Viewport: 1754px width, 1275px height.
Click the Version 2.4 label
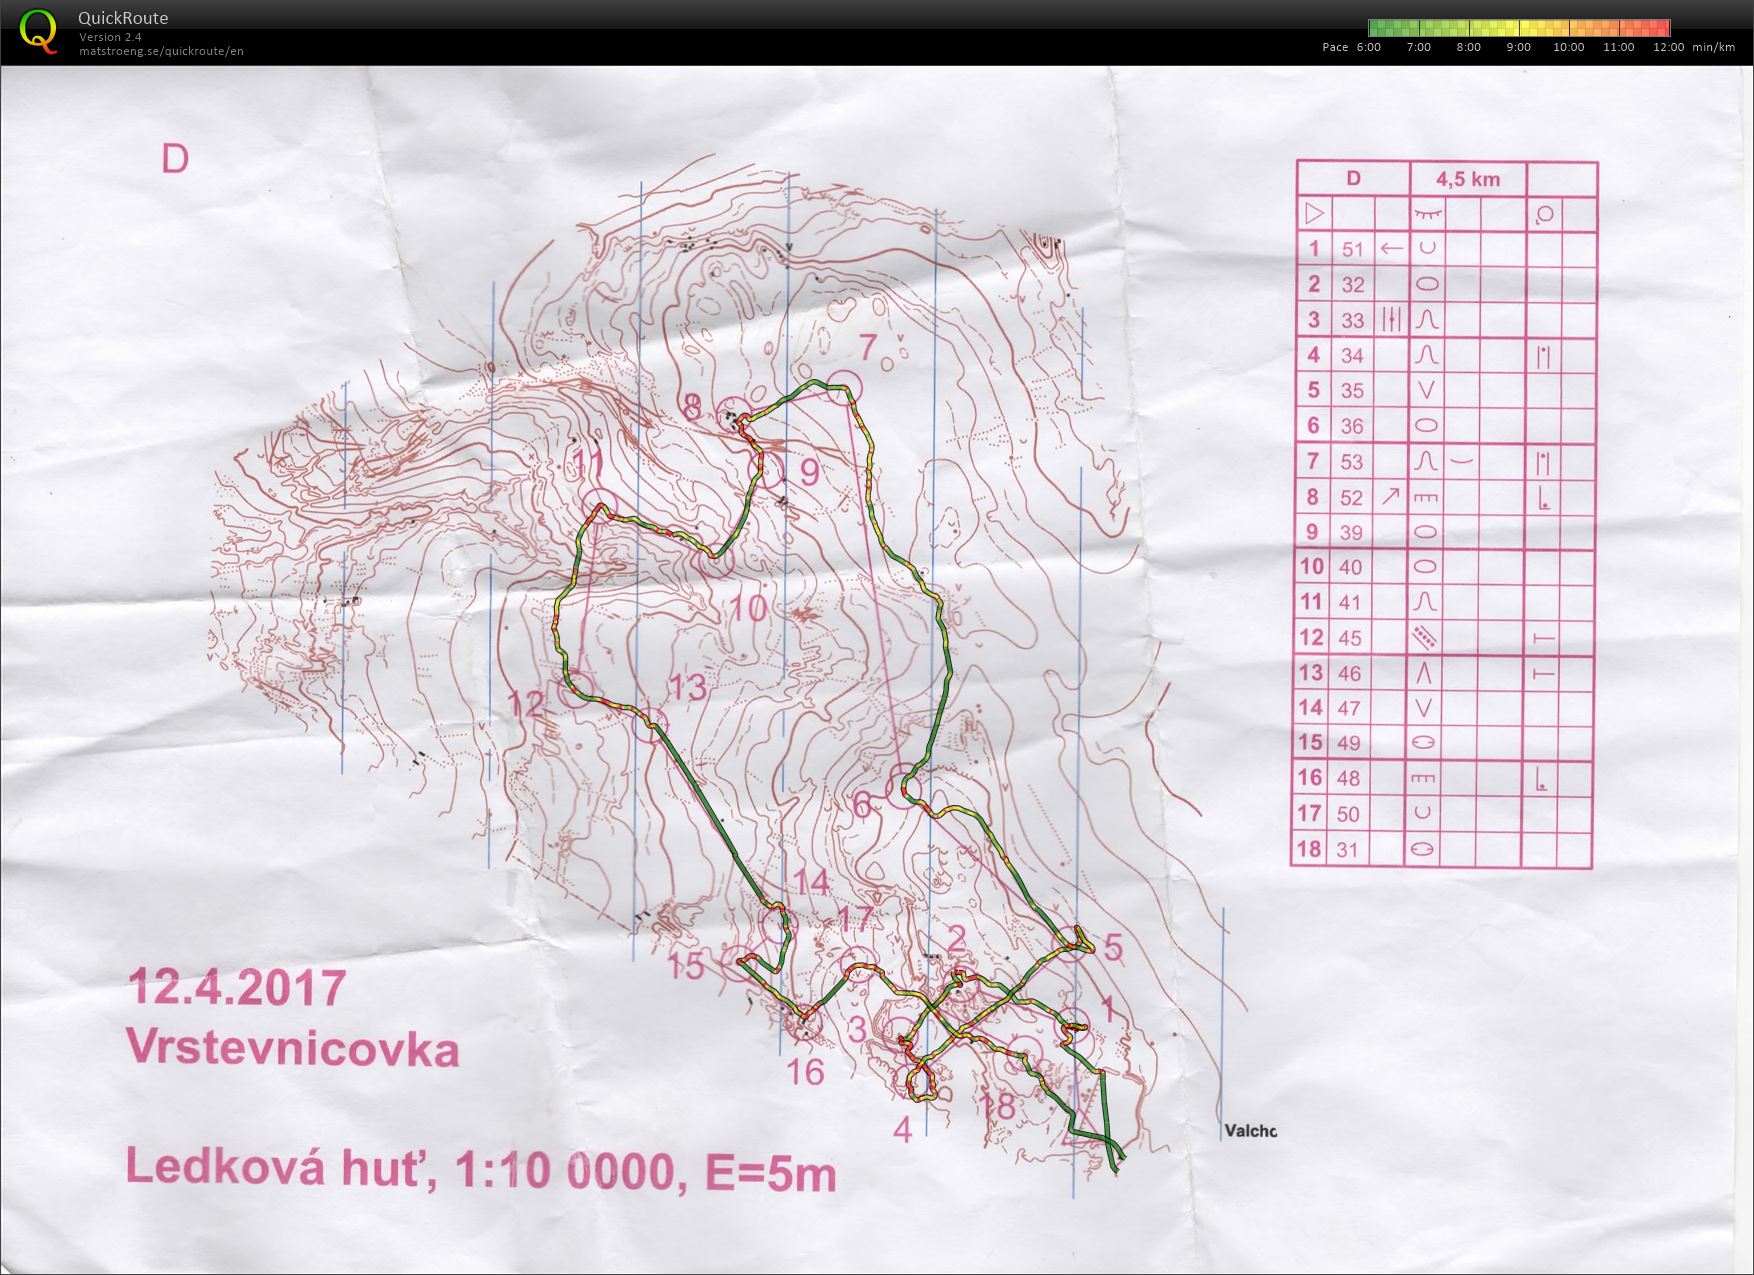pos(110,37)
